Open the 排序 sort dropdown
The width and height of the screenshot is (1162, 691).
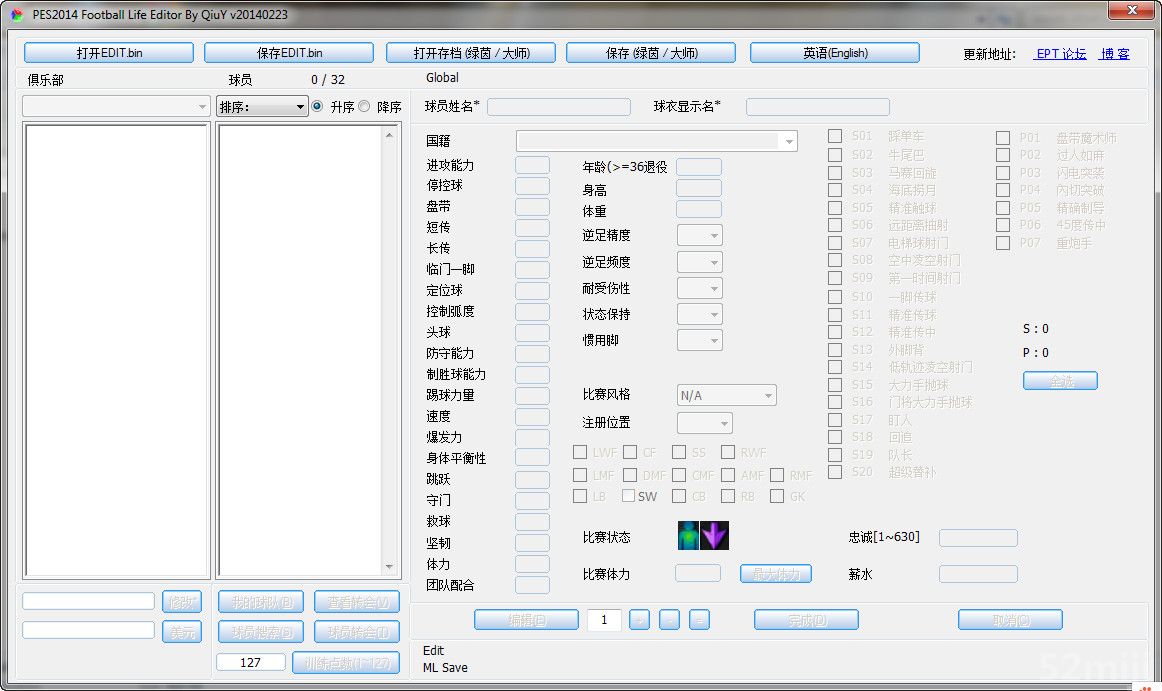(262, 107)
